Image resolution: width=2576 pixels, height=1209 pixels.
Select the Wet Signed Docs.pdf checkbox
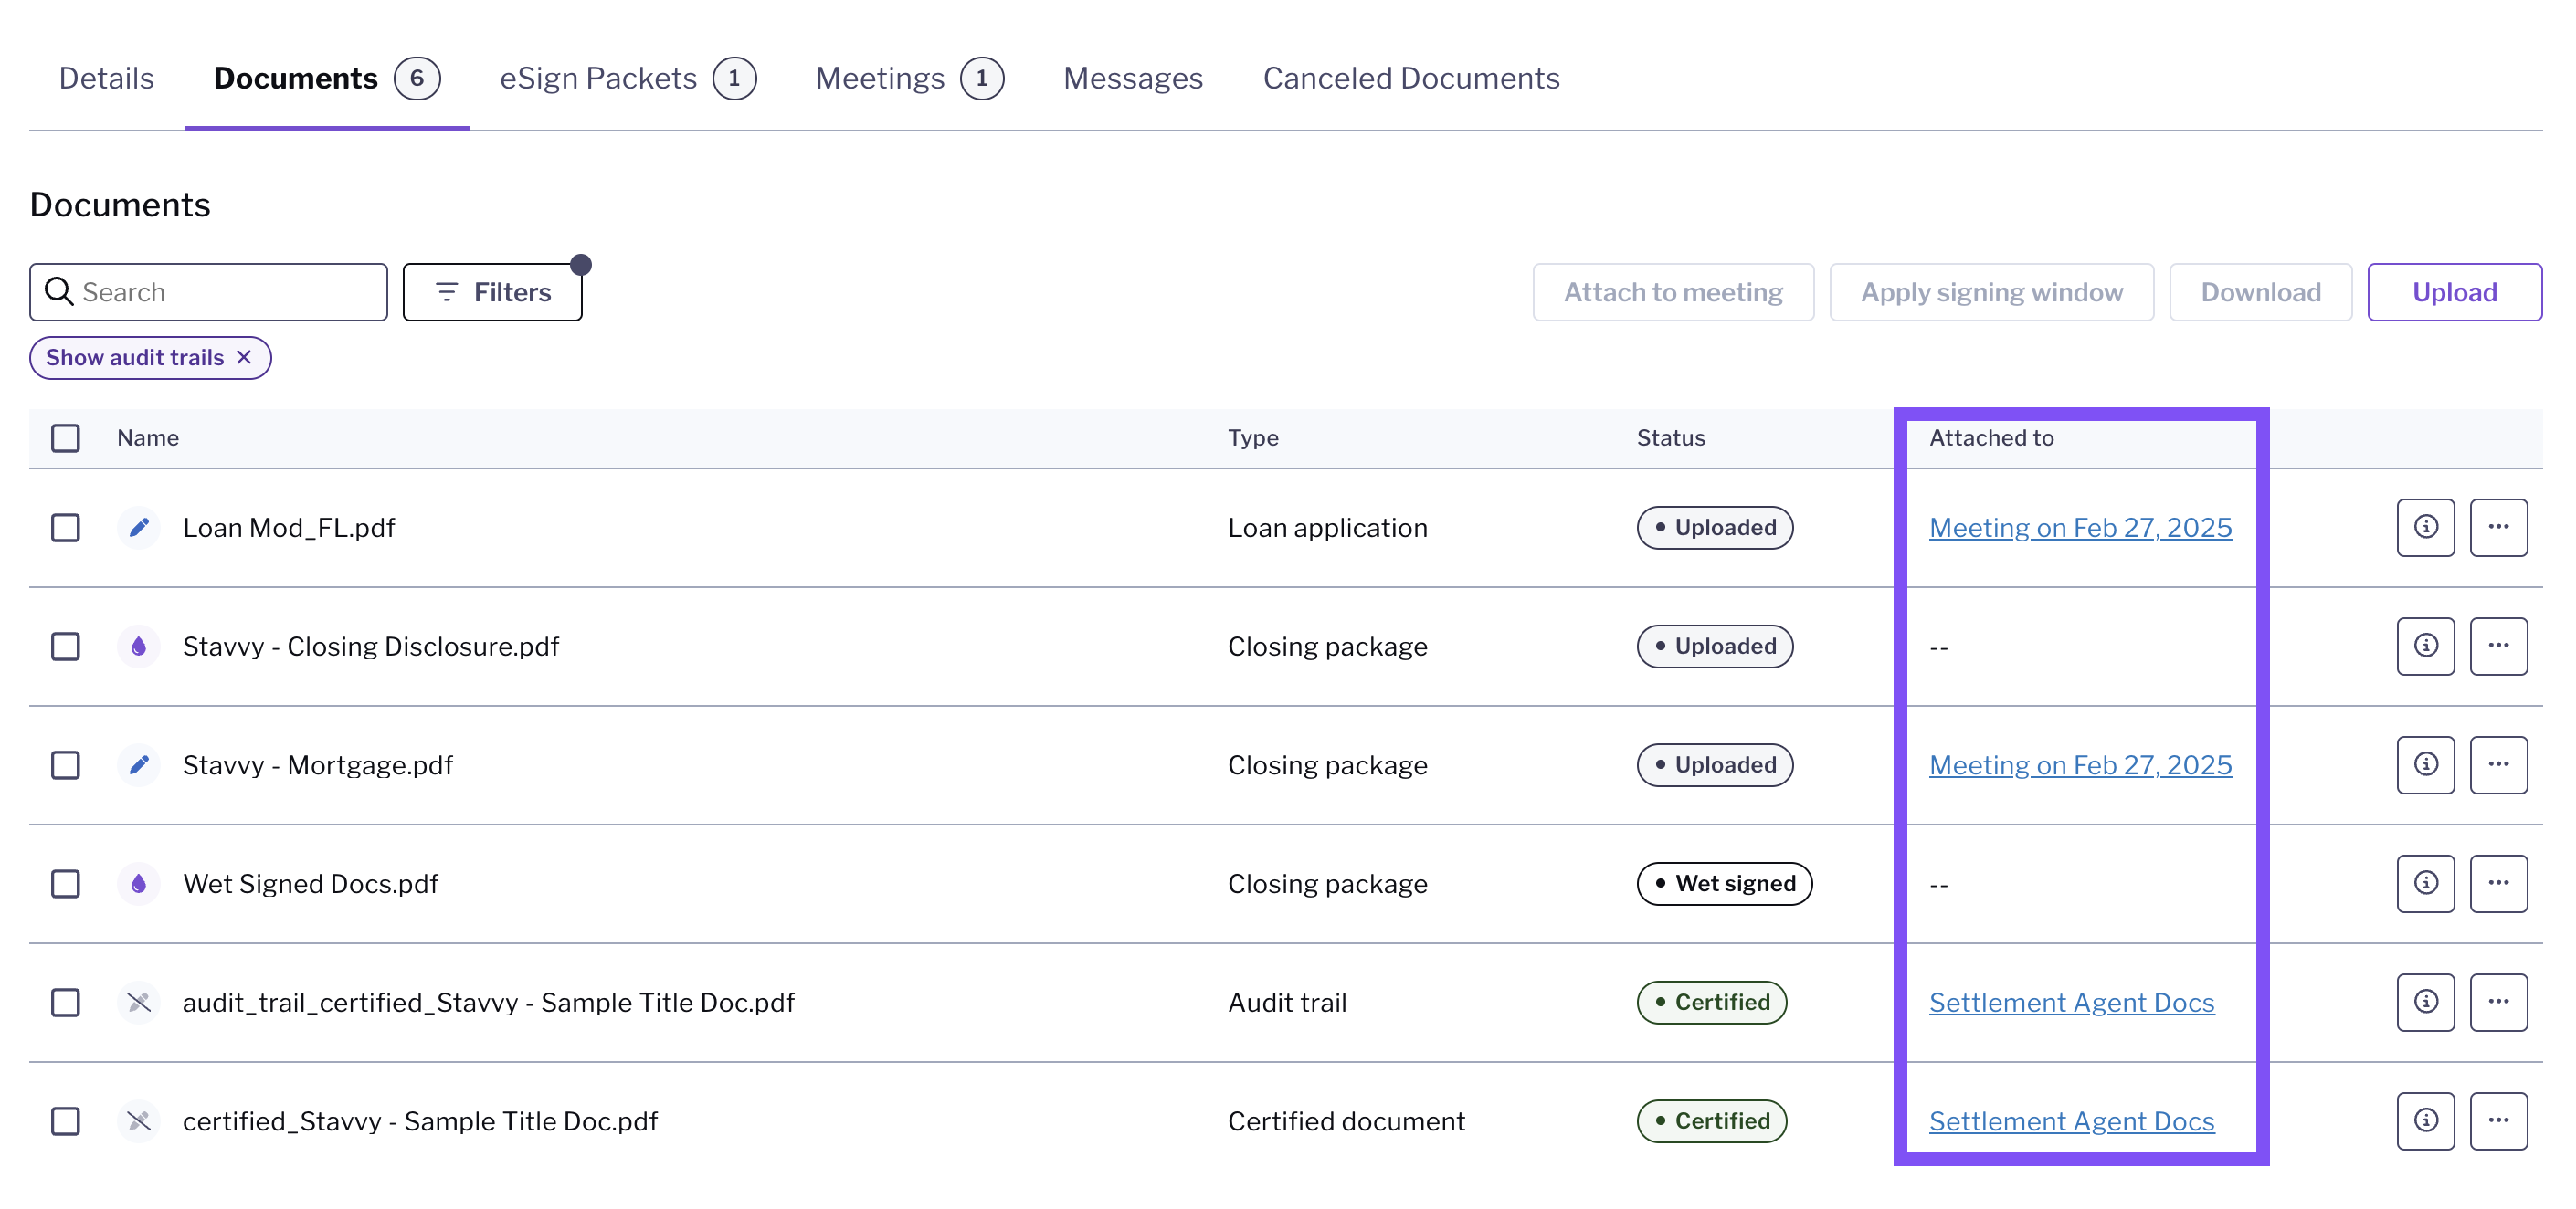pyautogui.click(x=65, y=883)
